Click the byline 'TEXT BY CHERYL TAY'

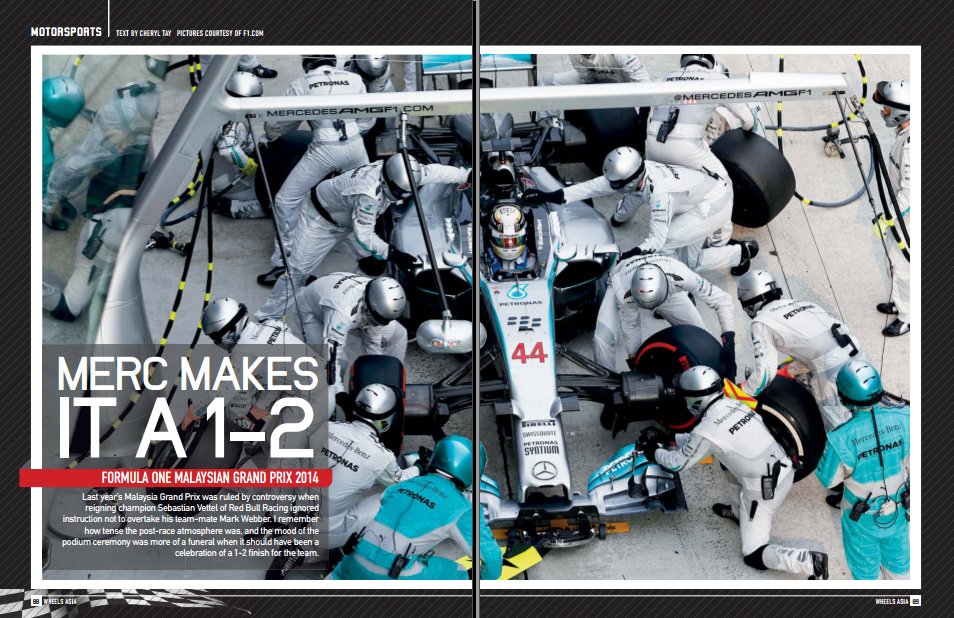[x=144, y=33]
